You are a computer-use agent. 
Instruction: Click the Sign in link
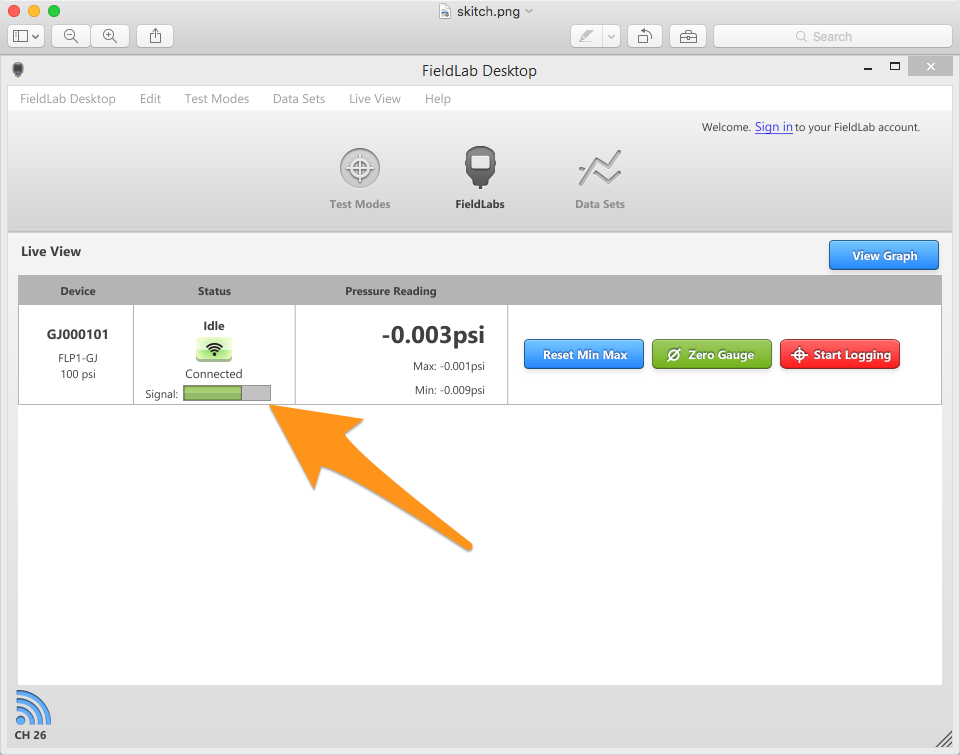click(x=773, y=127)
